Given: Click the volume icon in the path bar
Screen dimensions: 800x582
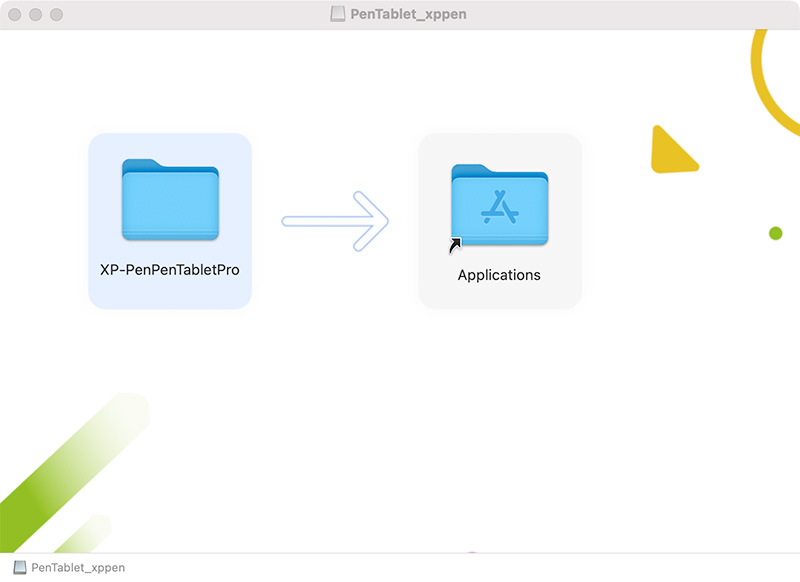Looking at the screenshot, I should (x=19, y=567).
